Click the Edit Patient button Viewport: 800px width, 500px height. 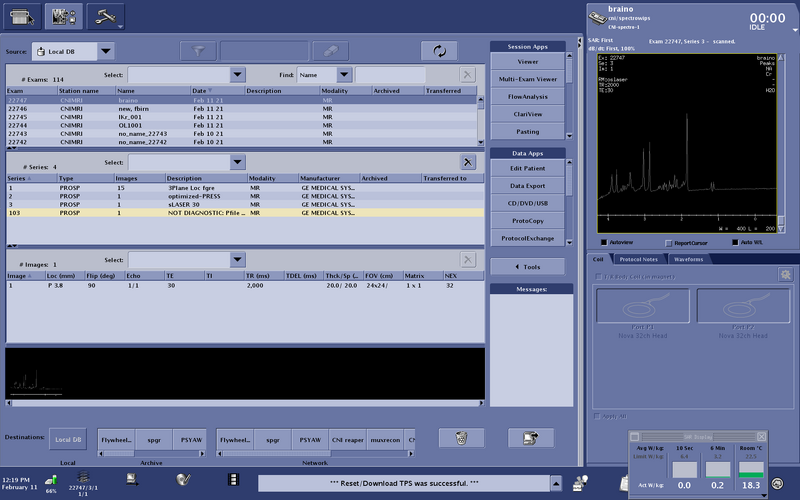coord(528,168)
